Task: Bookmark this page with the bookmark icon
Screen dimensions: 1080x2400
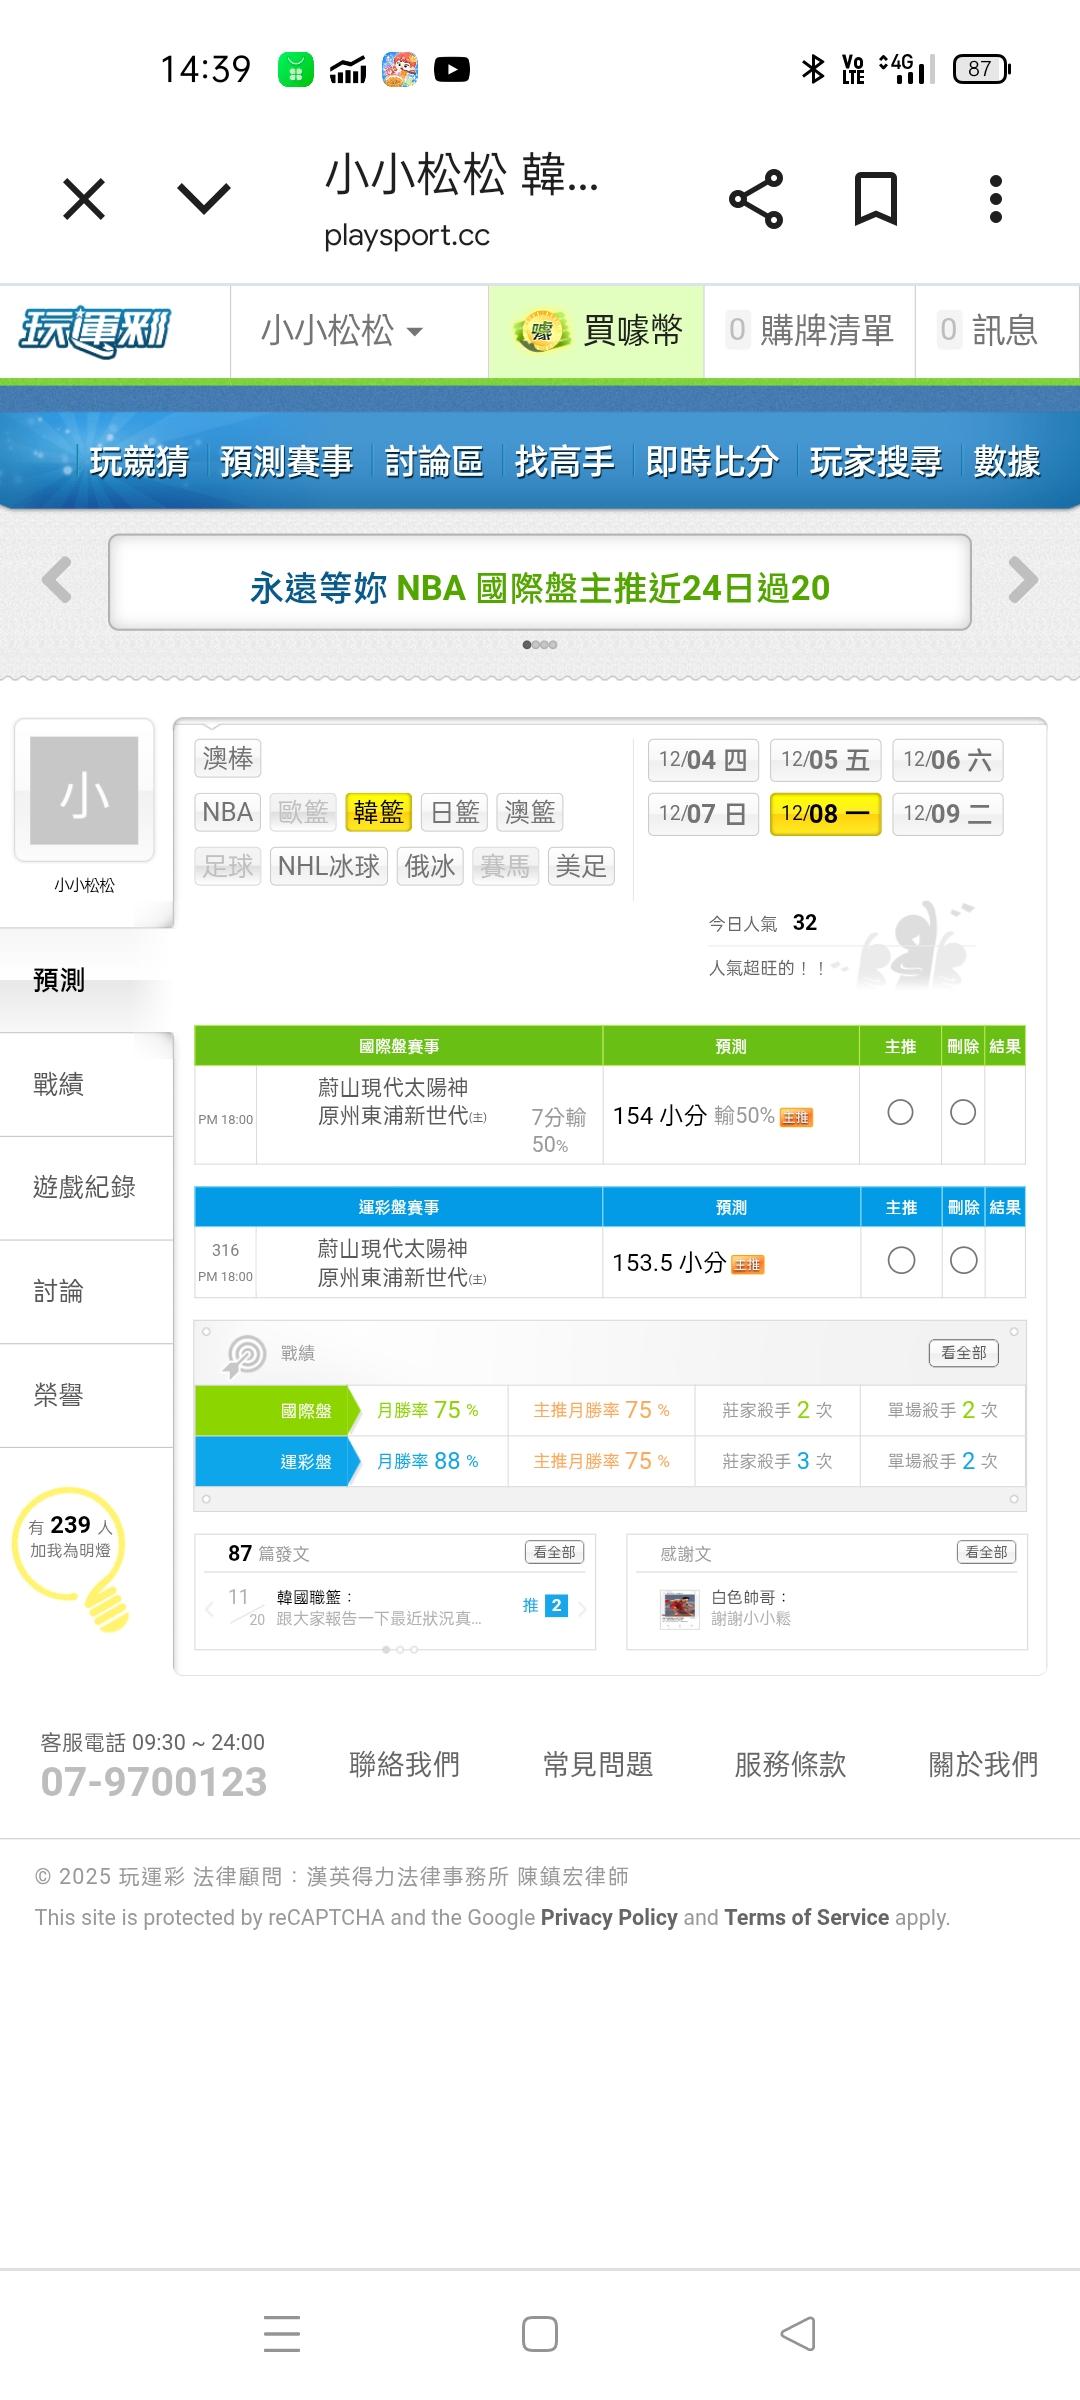Action: (x=875, y=199)
